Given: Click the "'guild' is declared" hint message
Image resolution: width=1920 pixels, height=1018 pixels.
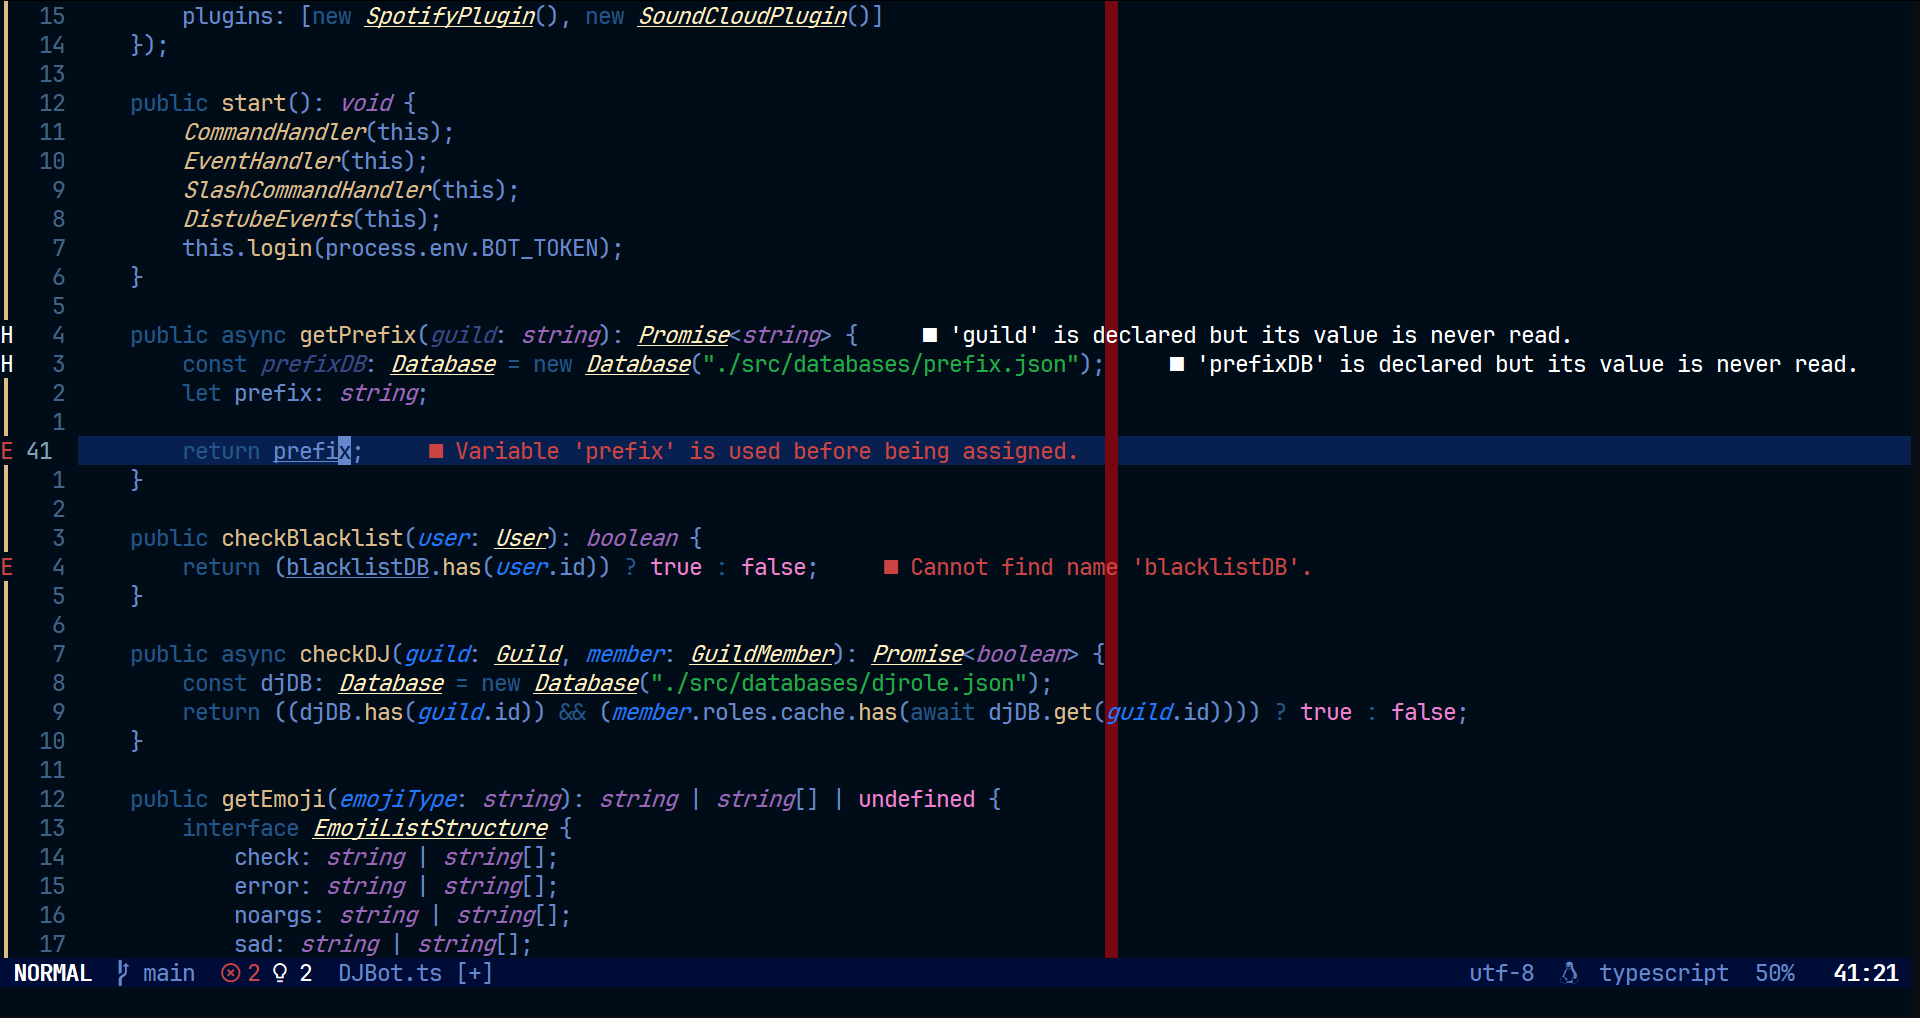Looking at the screenshot, I should (1261, 335).
